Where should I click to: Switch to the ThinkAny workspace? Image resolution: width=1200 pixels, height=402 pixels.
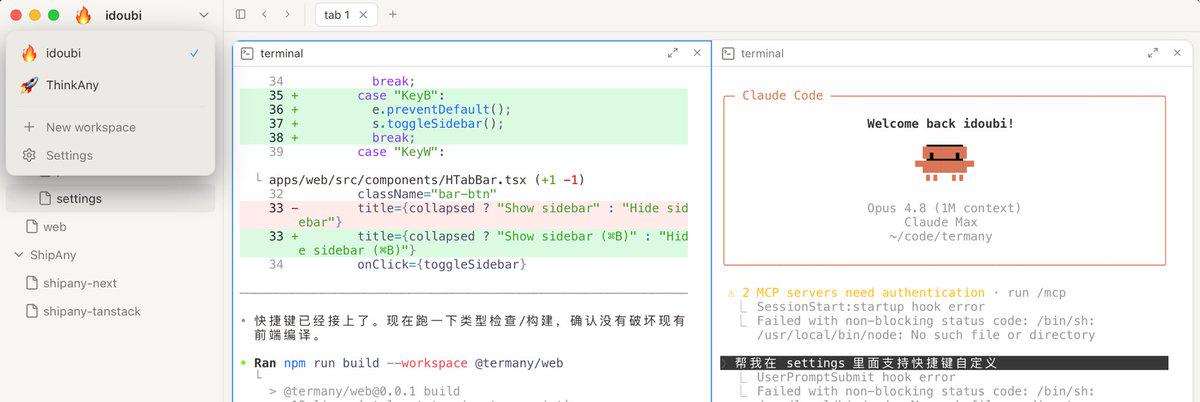[x=110, y=85]
